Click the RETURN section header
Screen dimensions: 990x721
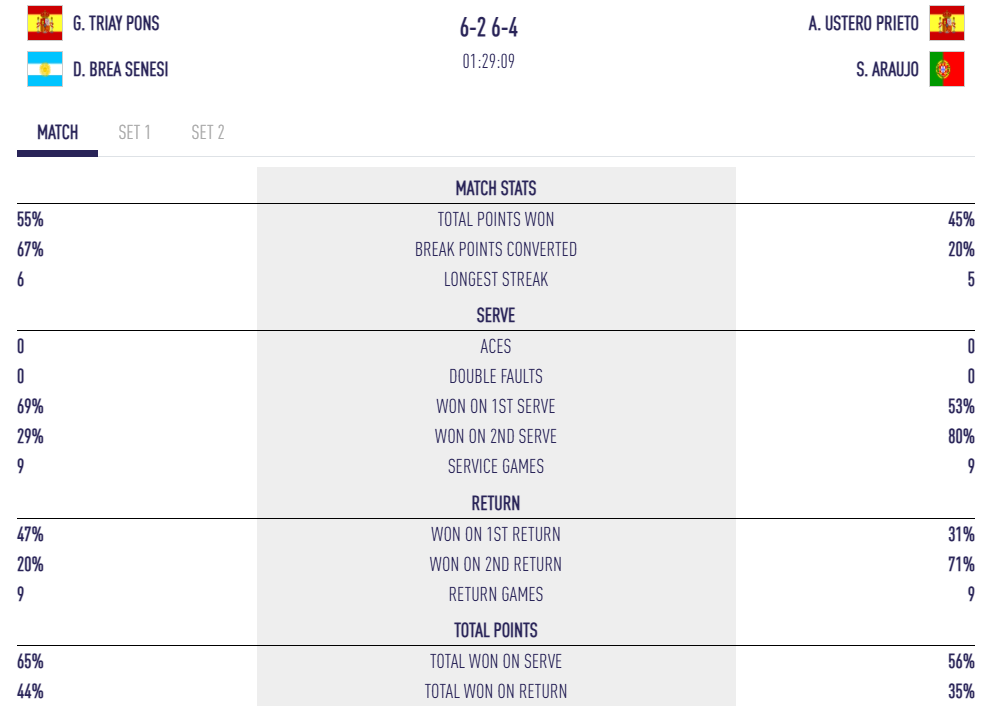pos(496,503)
